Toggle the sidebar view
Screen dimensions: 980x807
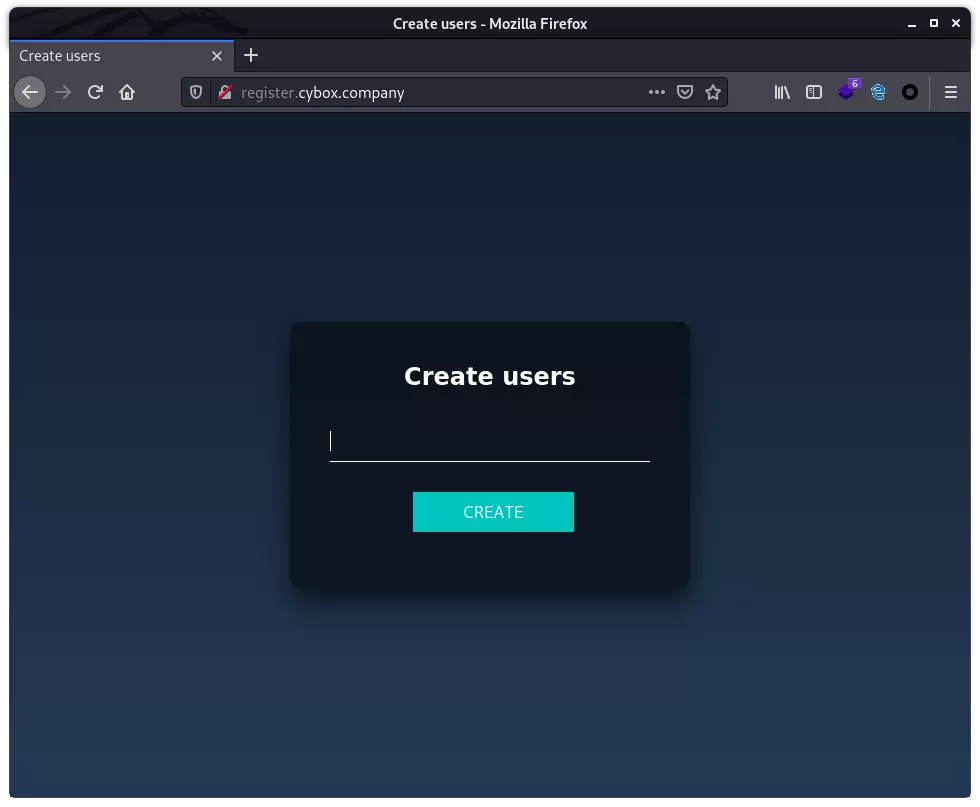[814, 92]
